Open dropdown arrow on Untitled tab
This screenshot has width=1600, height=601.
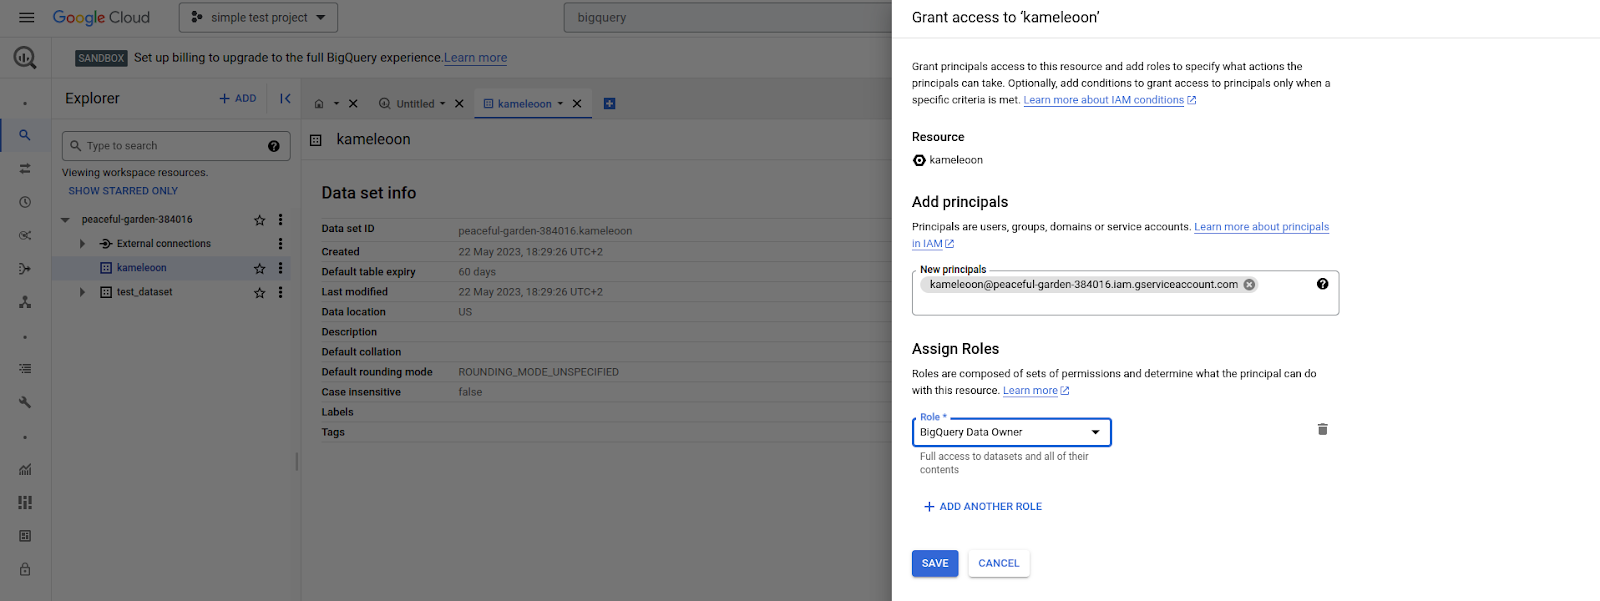click(443, 103)
